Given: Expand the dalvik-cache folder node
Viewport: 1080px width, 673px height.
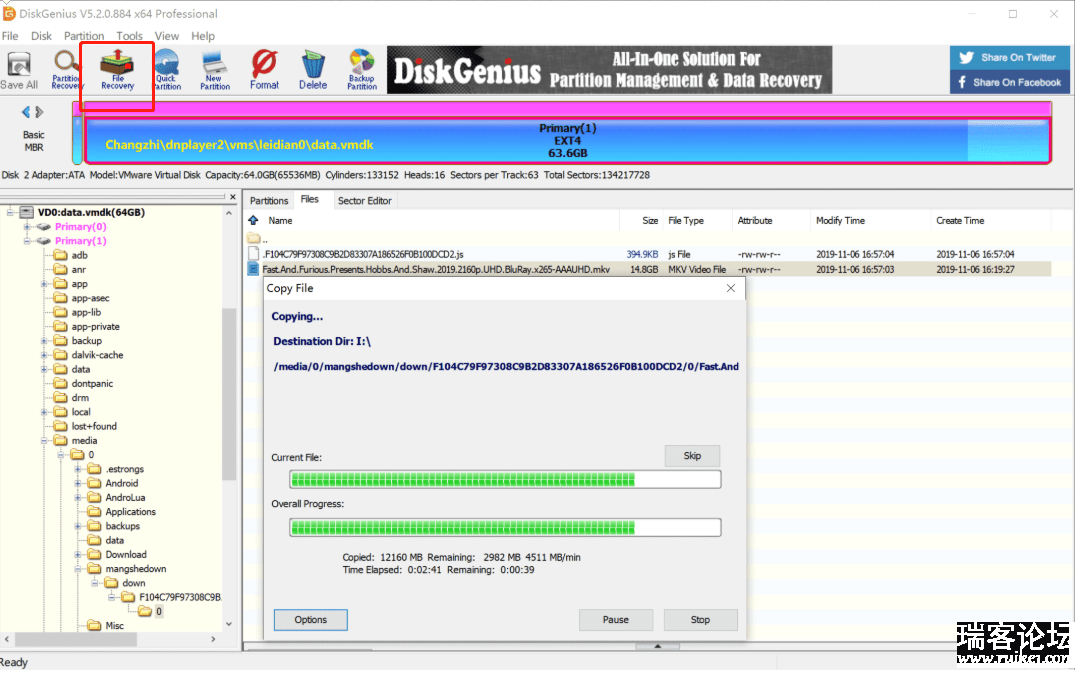Looking at the screenshot, I should 44,355.
